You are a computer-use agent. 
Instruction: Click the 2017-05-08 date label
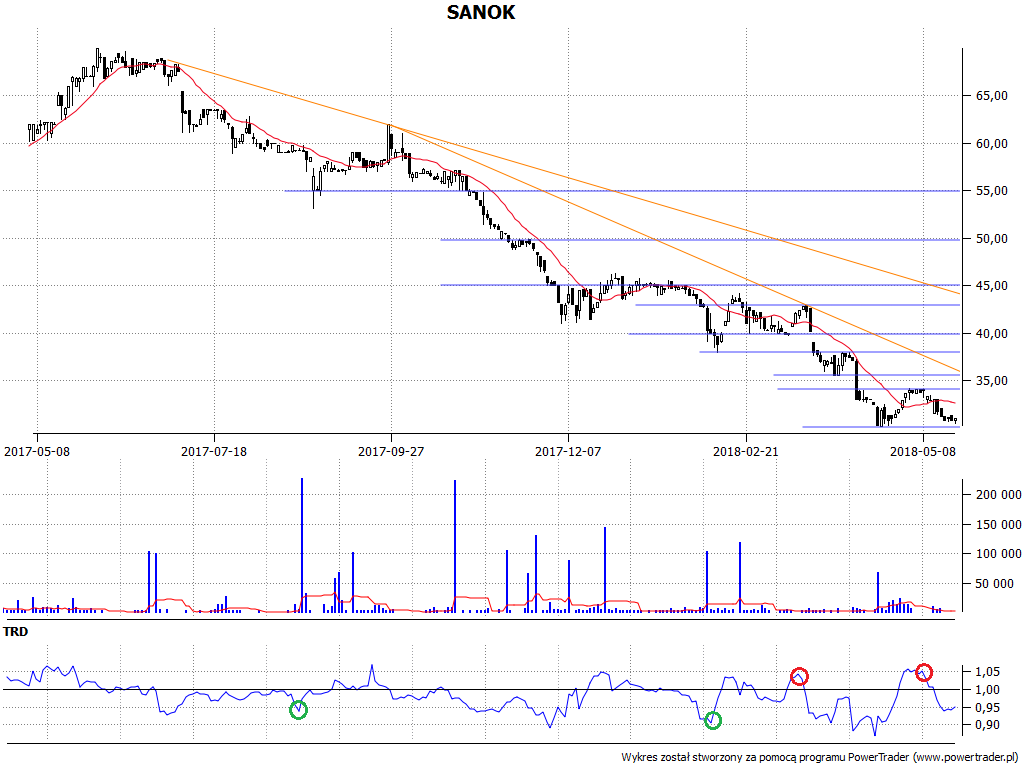[x=37, y=451]
